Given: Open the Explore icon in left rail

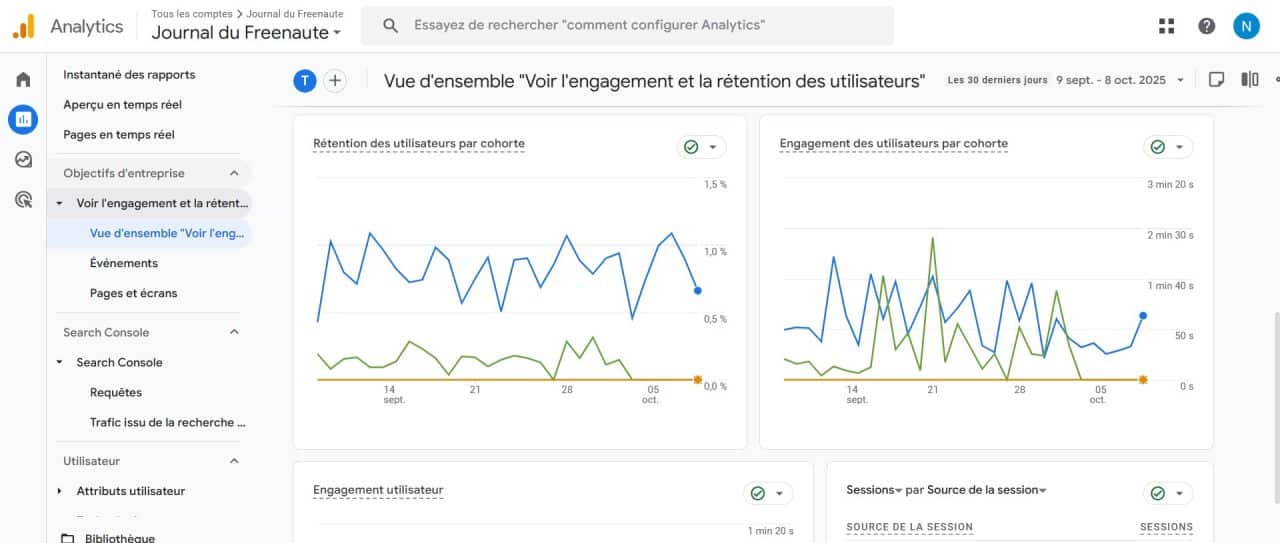Looking at the screenshot, I should coord(23,159).
